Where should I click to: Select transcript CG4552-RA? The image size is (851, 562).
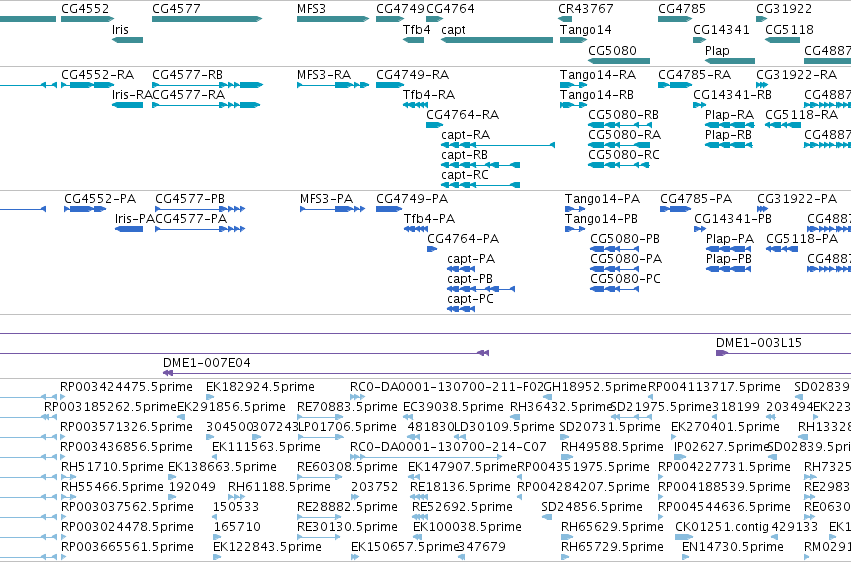[x=97, y=75]
